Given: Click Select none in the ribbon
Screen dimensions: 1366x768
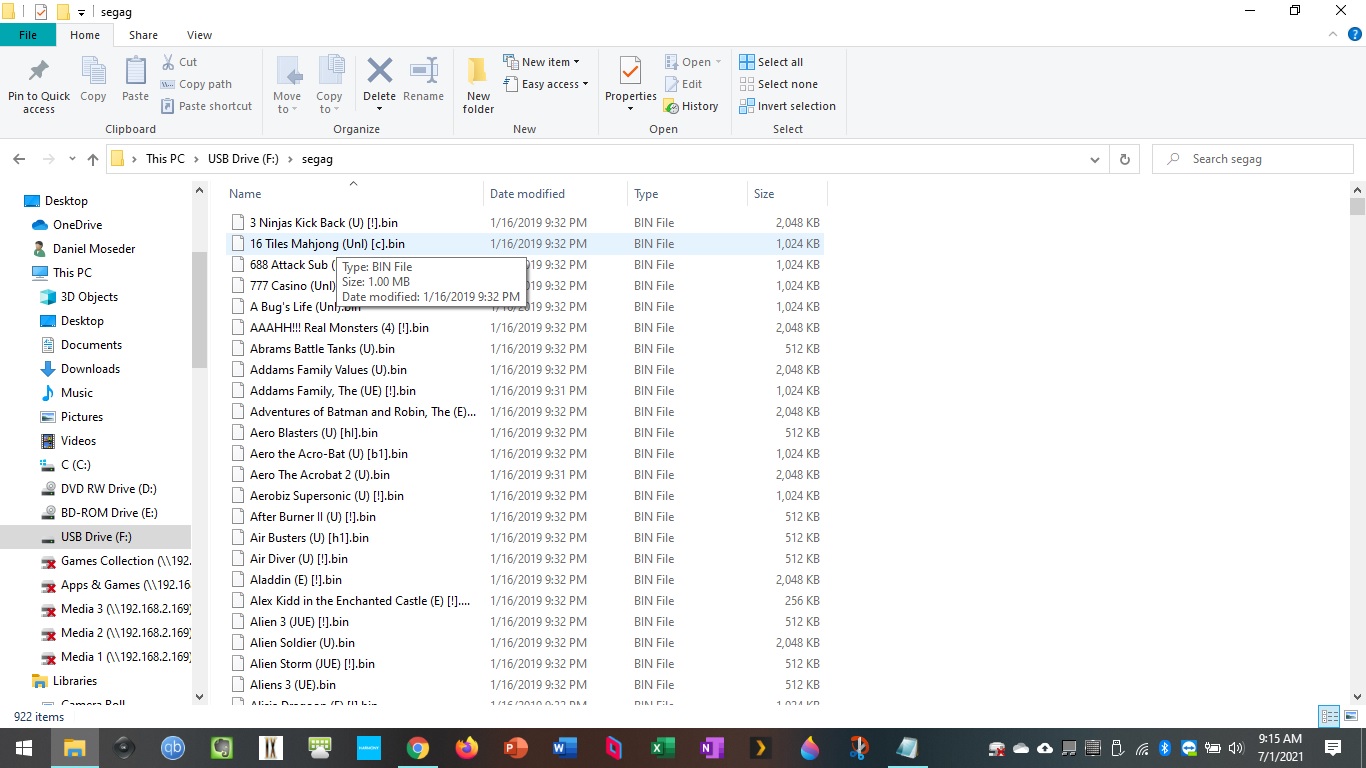Looking at the screenshot, I should click(x=778, y=84).
